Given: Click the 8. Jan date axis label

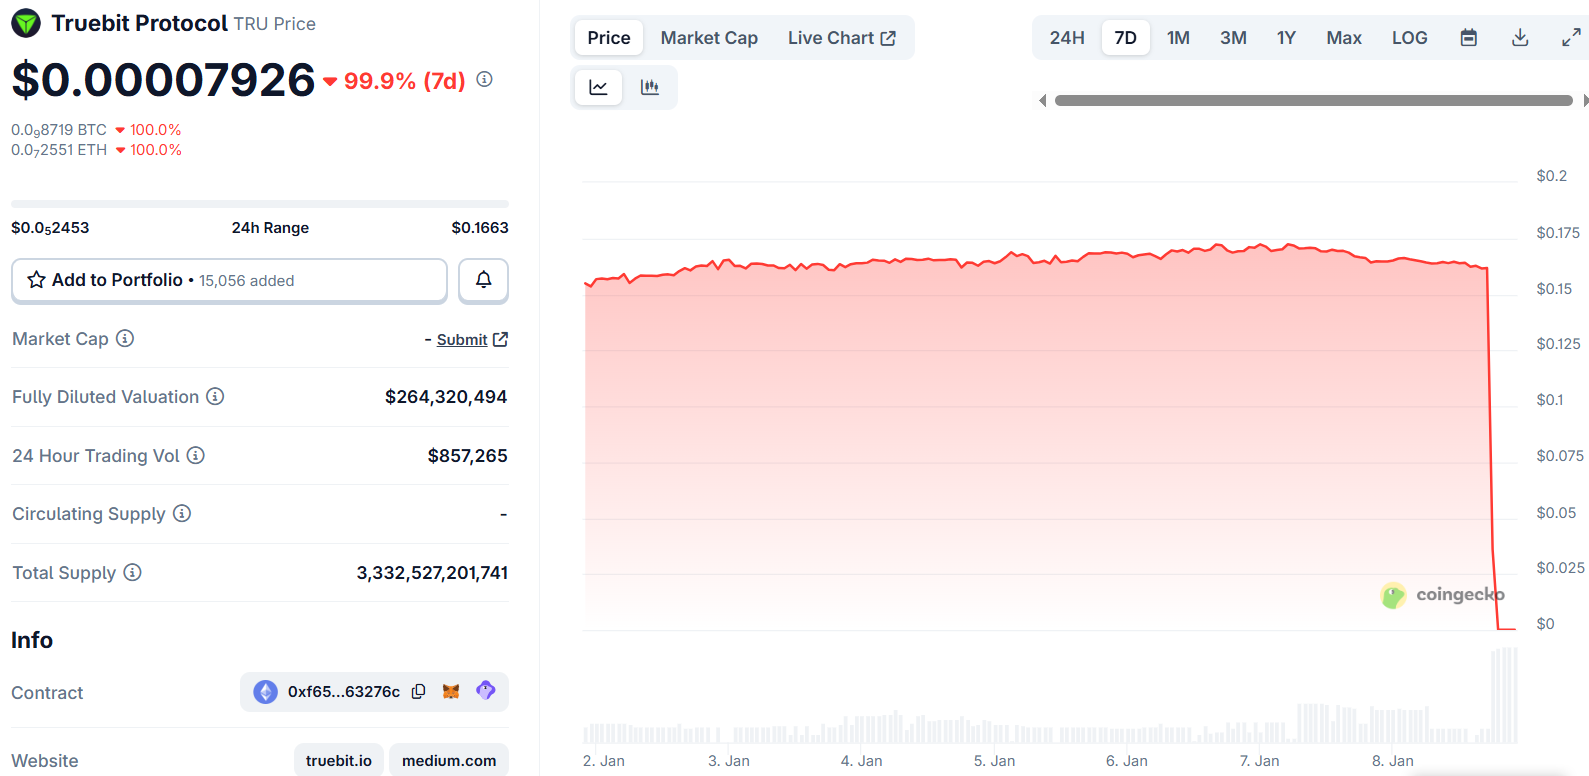Looking at the screenshot, I should click(x=1393, y=761).
